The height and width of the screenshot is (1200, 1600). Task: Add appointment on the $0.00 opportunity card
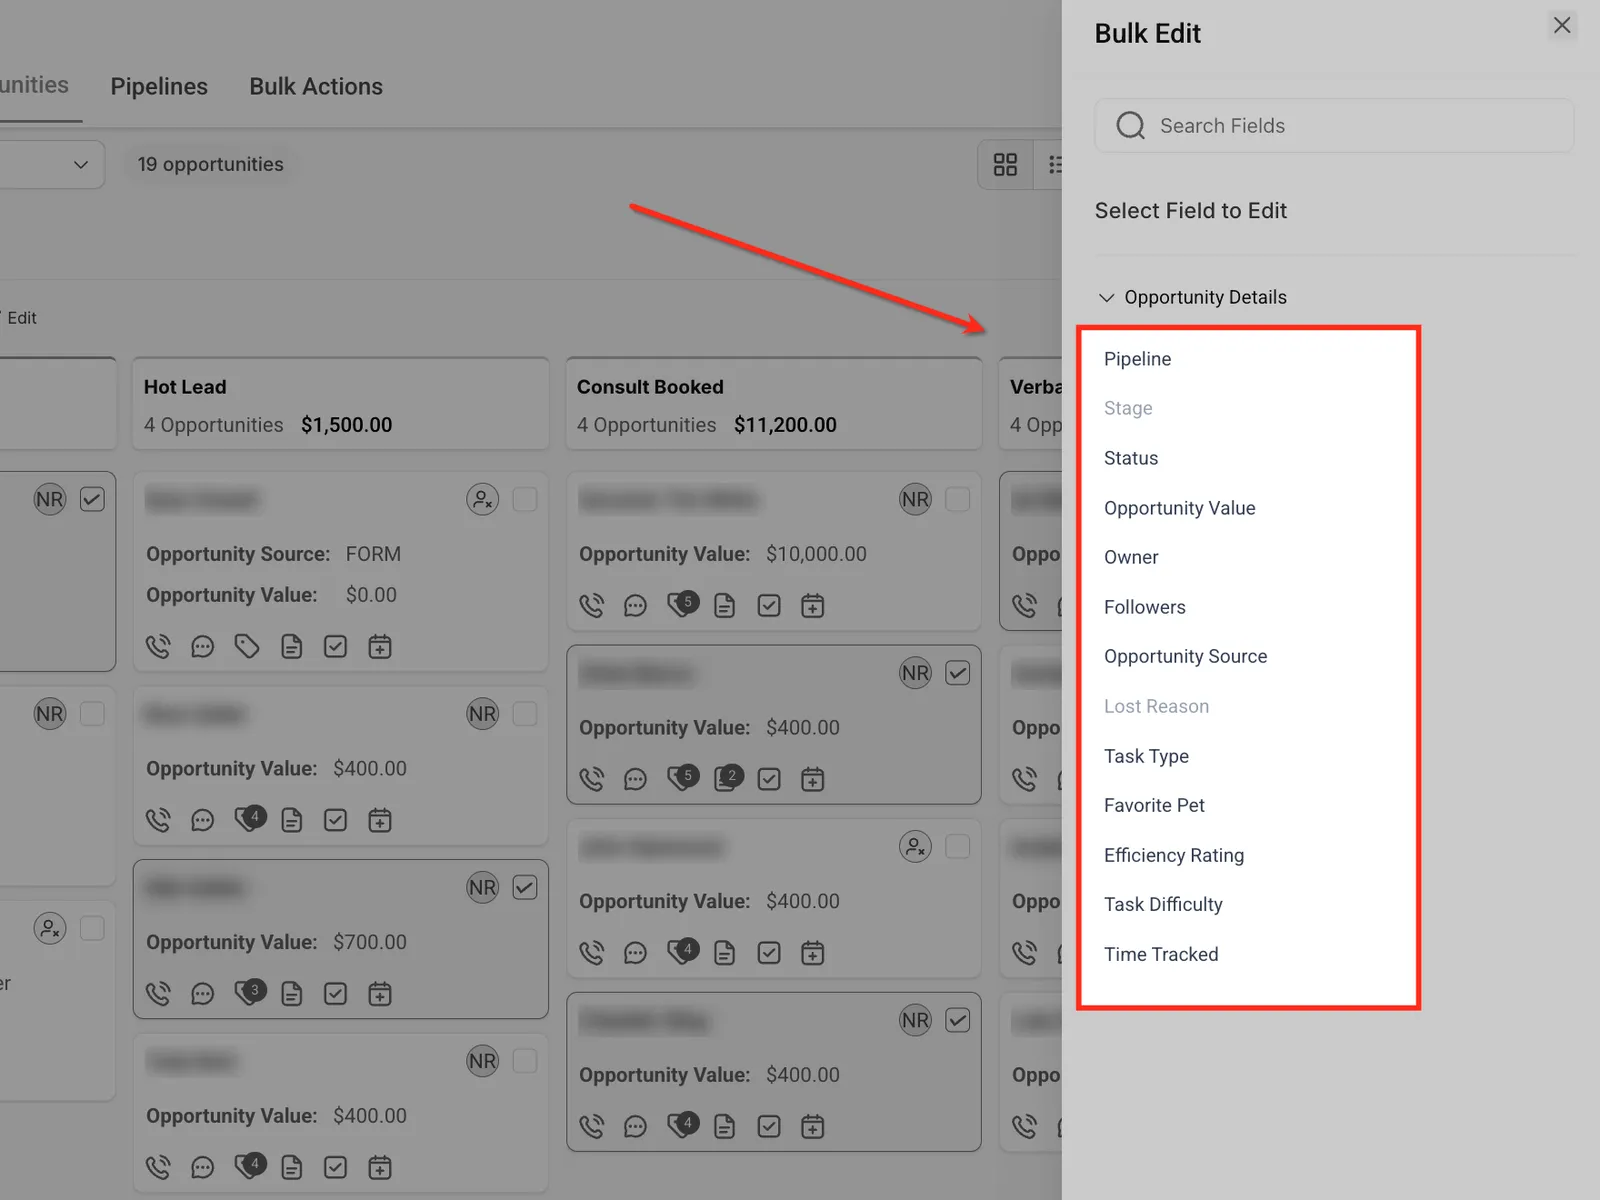click(x=380, y=647)
